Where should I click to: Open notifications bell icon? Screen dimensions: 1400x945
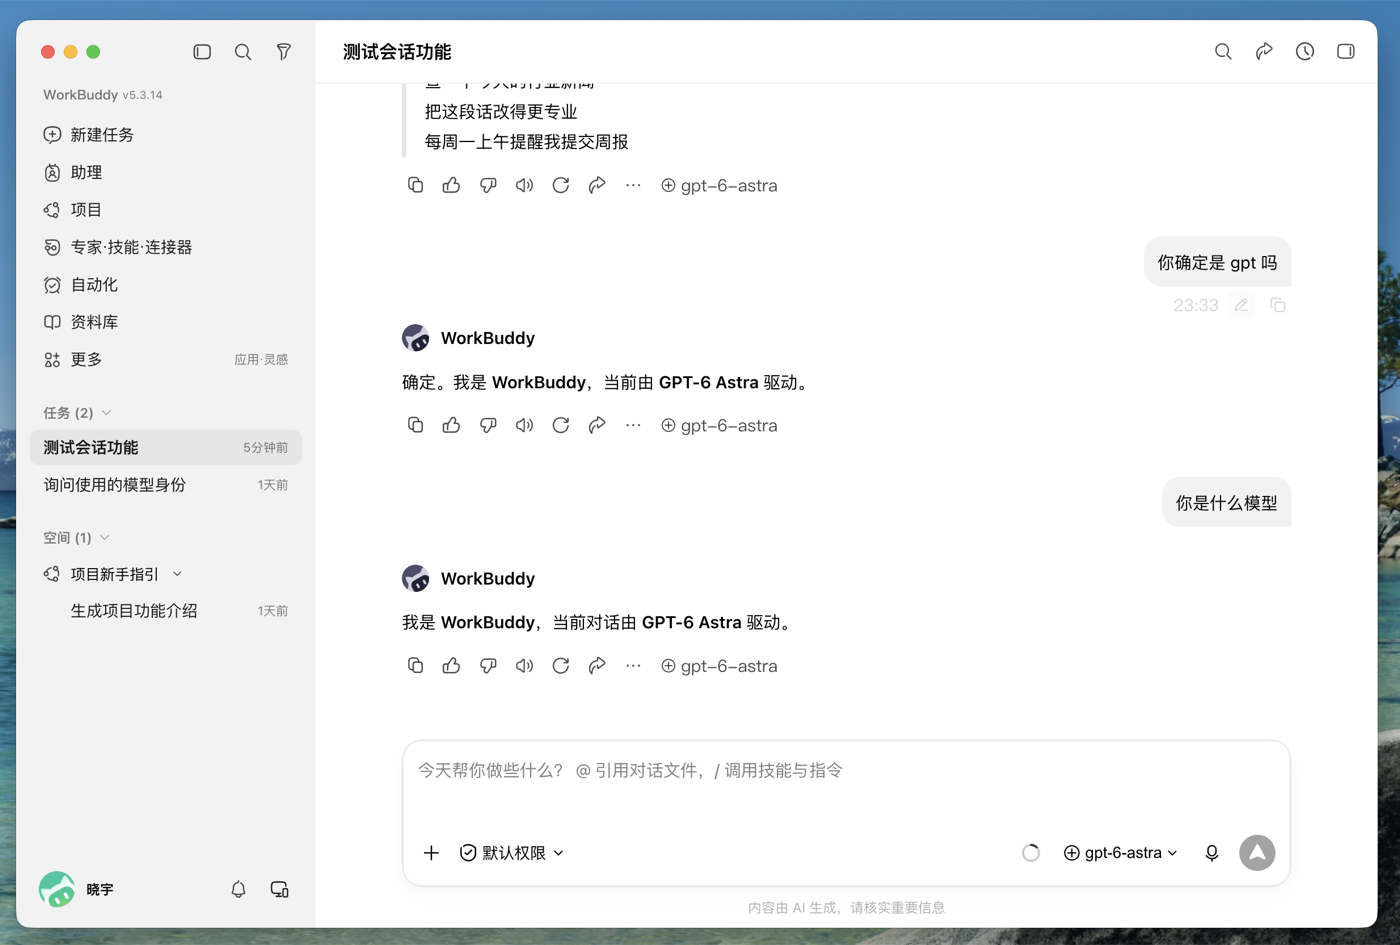click(238, 889)
